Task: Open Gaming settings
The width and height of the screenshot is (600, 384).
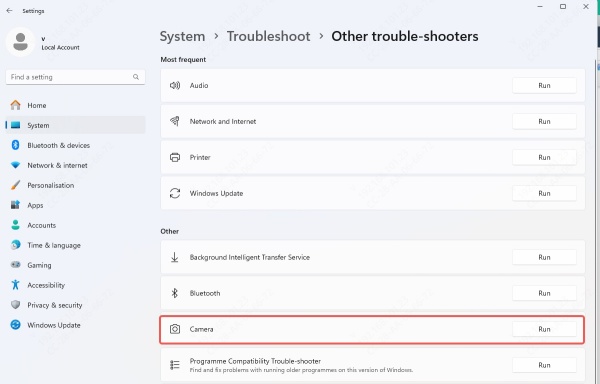Action: coord(75,265)
